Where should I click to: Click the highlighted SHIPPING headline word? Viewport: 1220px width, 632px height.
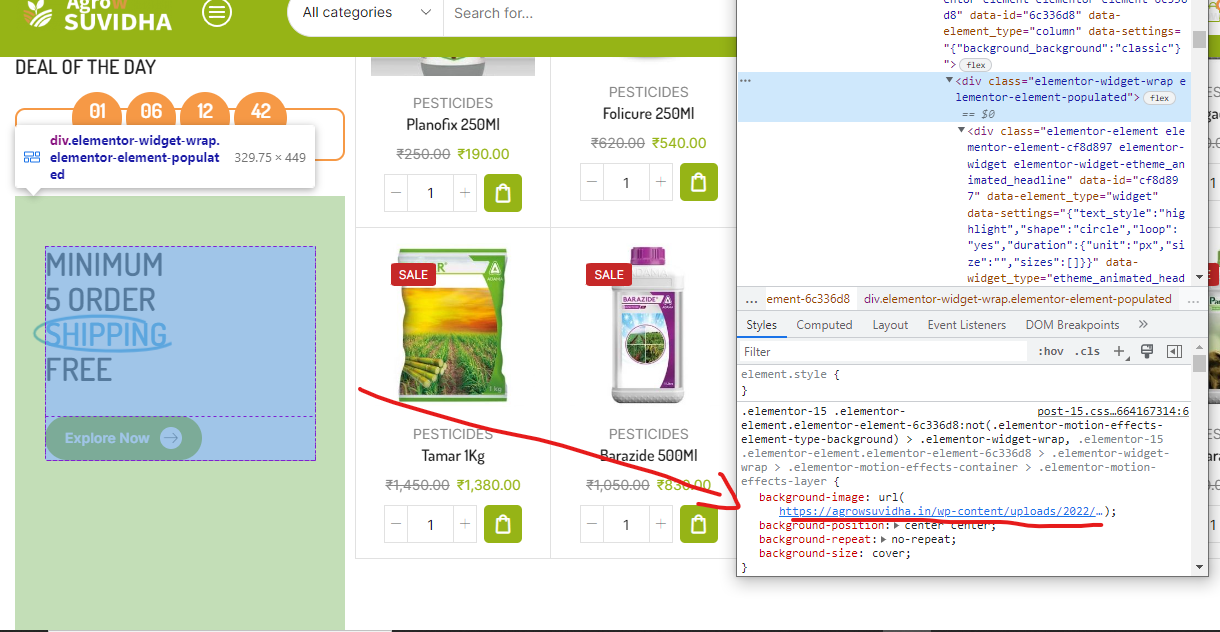coord(106,334)
